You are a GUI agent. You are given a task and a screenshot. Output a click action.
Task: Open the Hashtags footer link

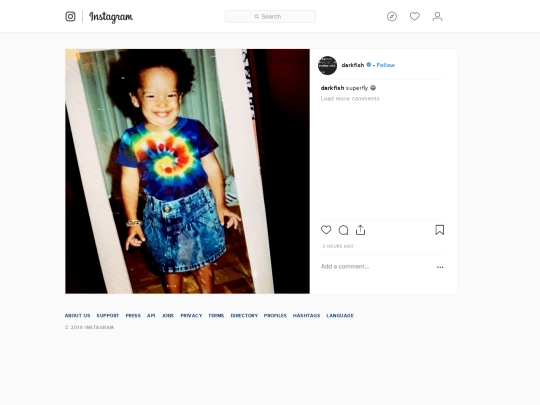[307, 315]
